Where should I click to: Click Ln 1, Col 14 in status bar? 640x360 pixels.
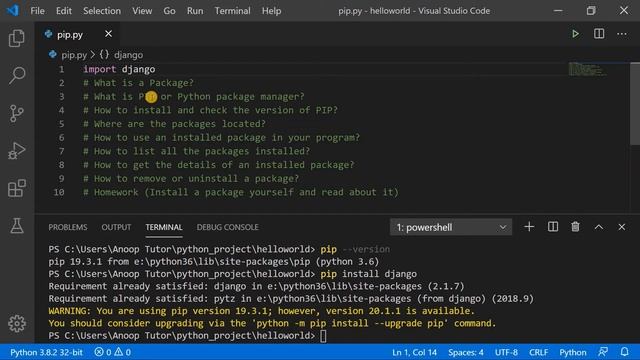point(414,352)
